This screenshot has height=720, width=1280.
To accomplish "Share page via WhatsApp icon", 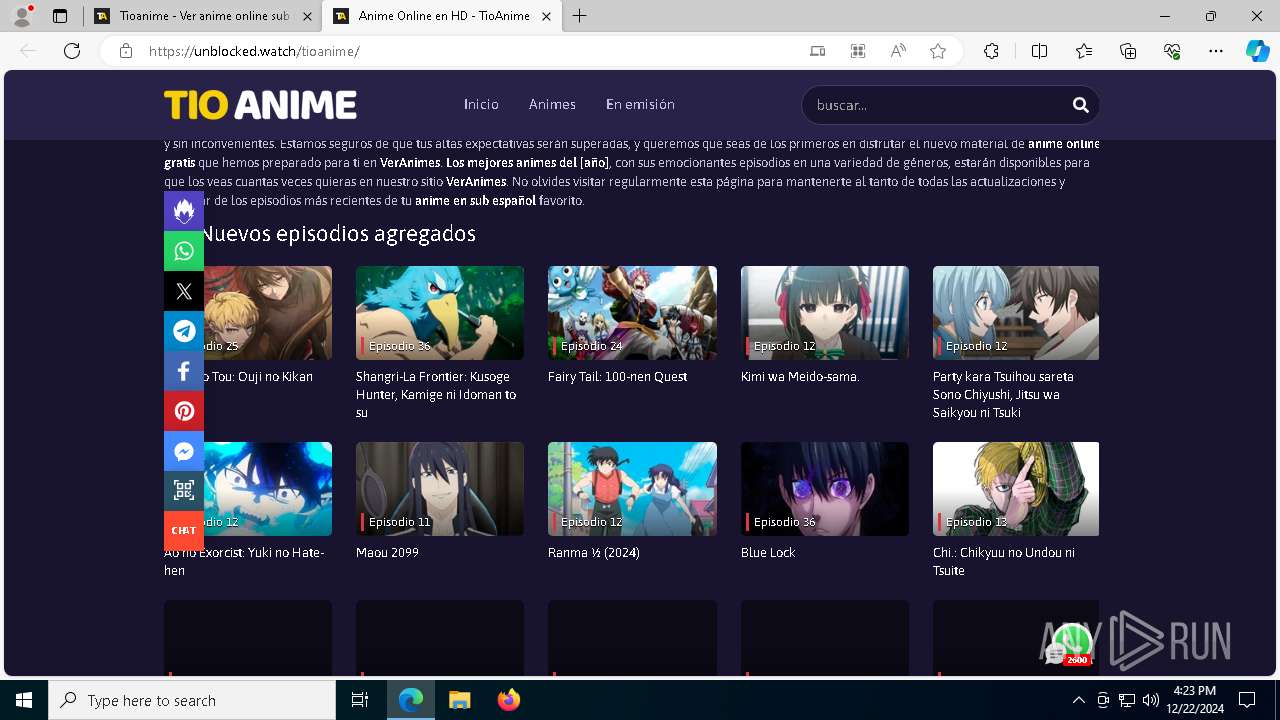I will (184, 251).
